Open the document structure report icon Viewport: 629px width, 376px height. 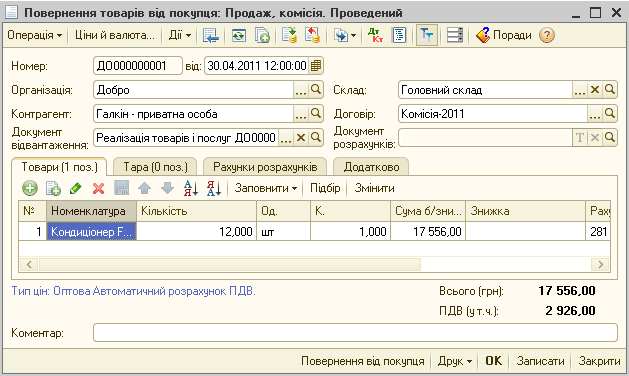coord(399,35)
